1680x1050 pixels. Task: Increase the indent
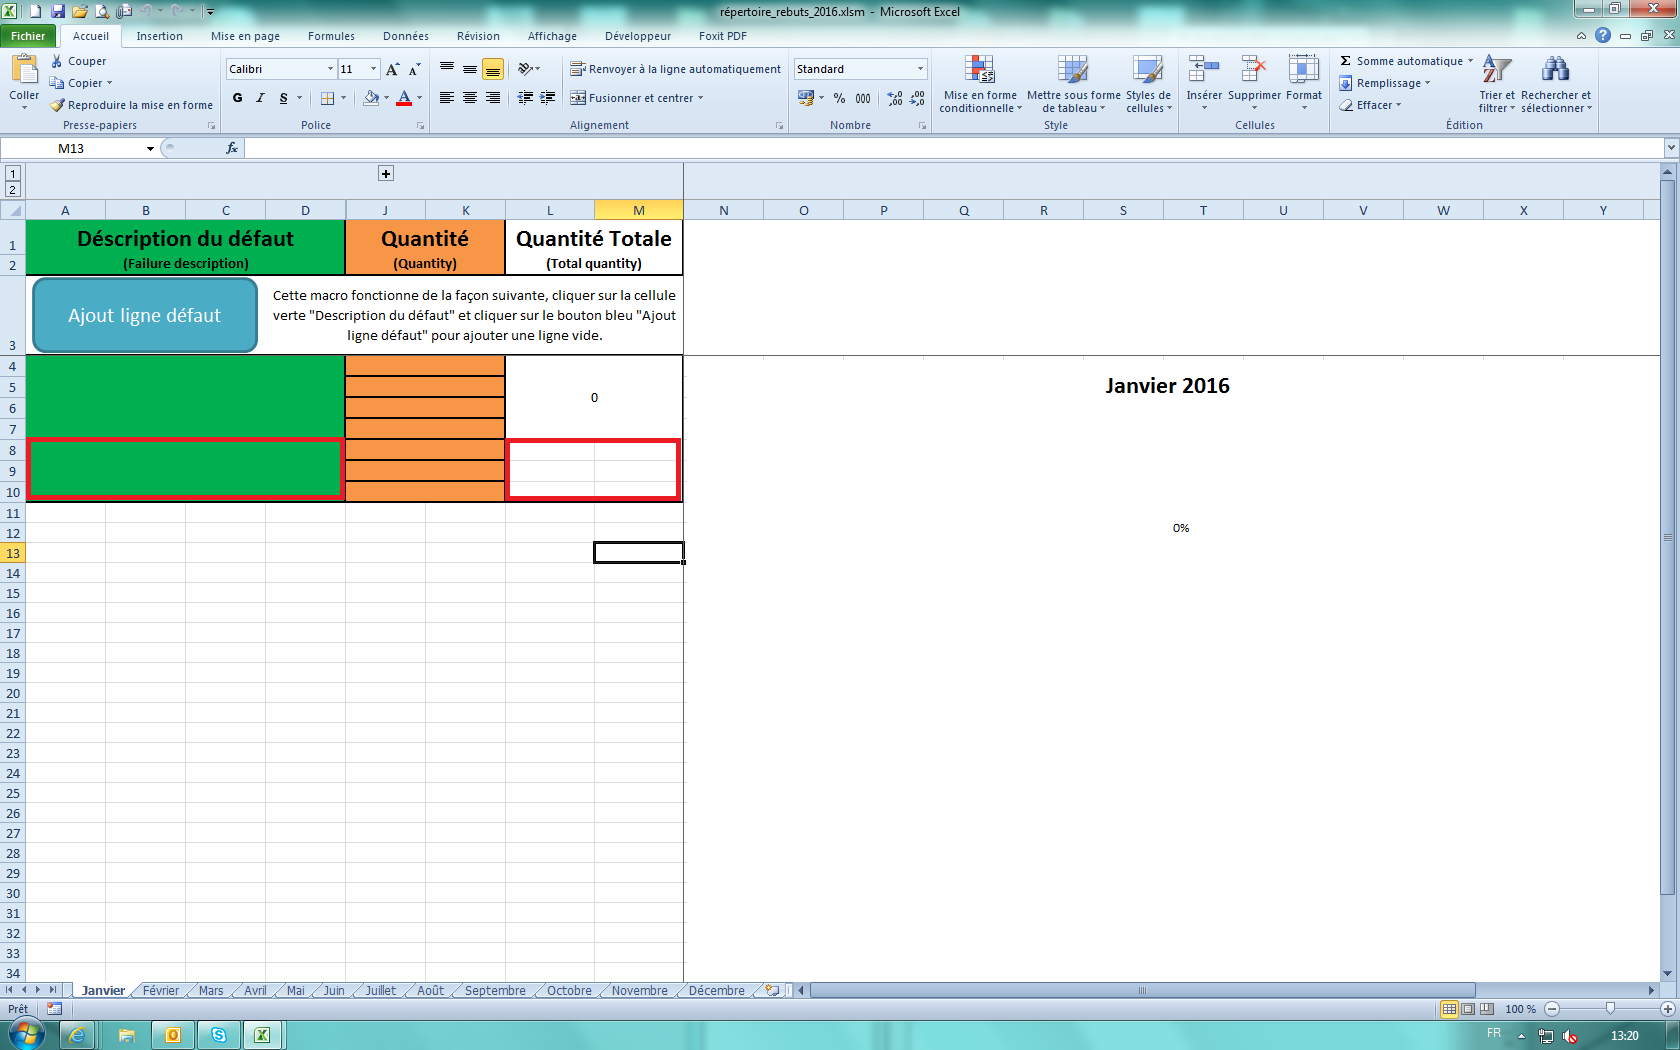point(548,98)
